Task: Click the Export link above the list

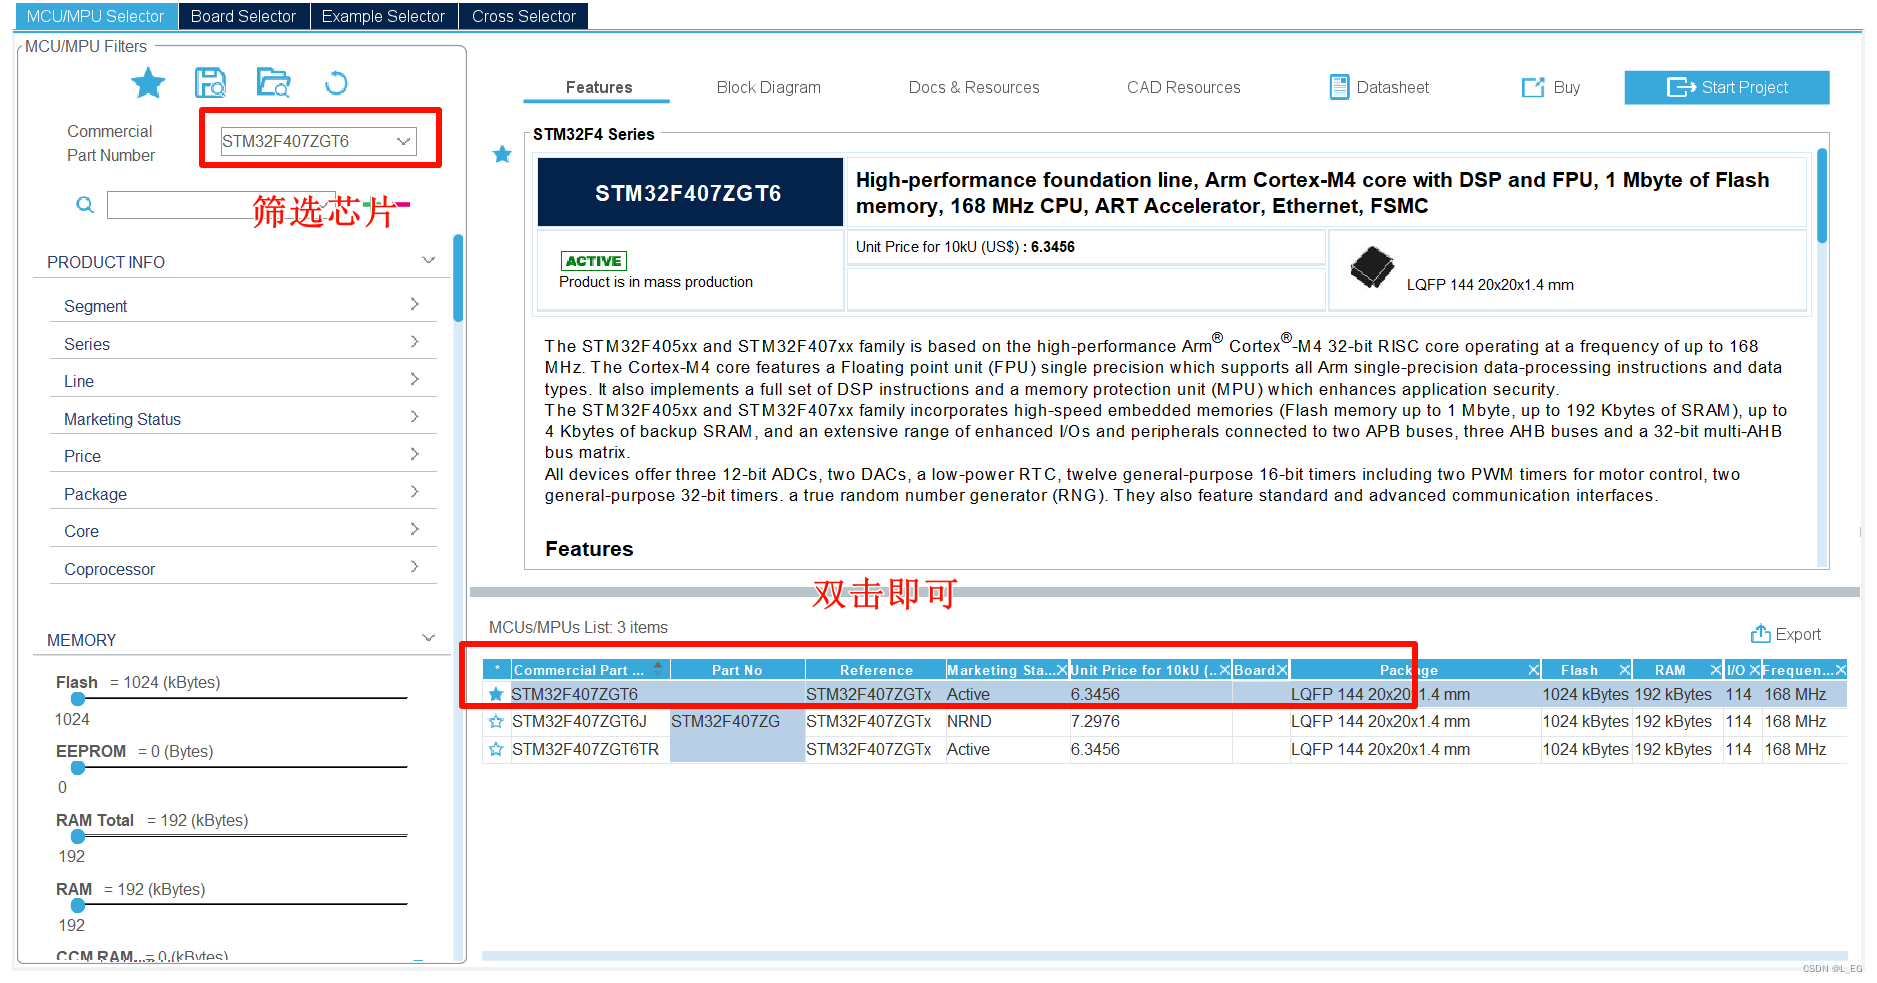Action: coord(1786,634)
